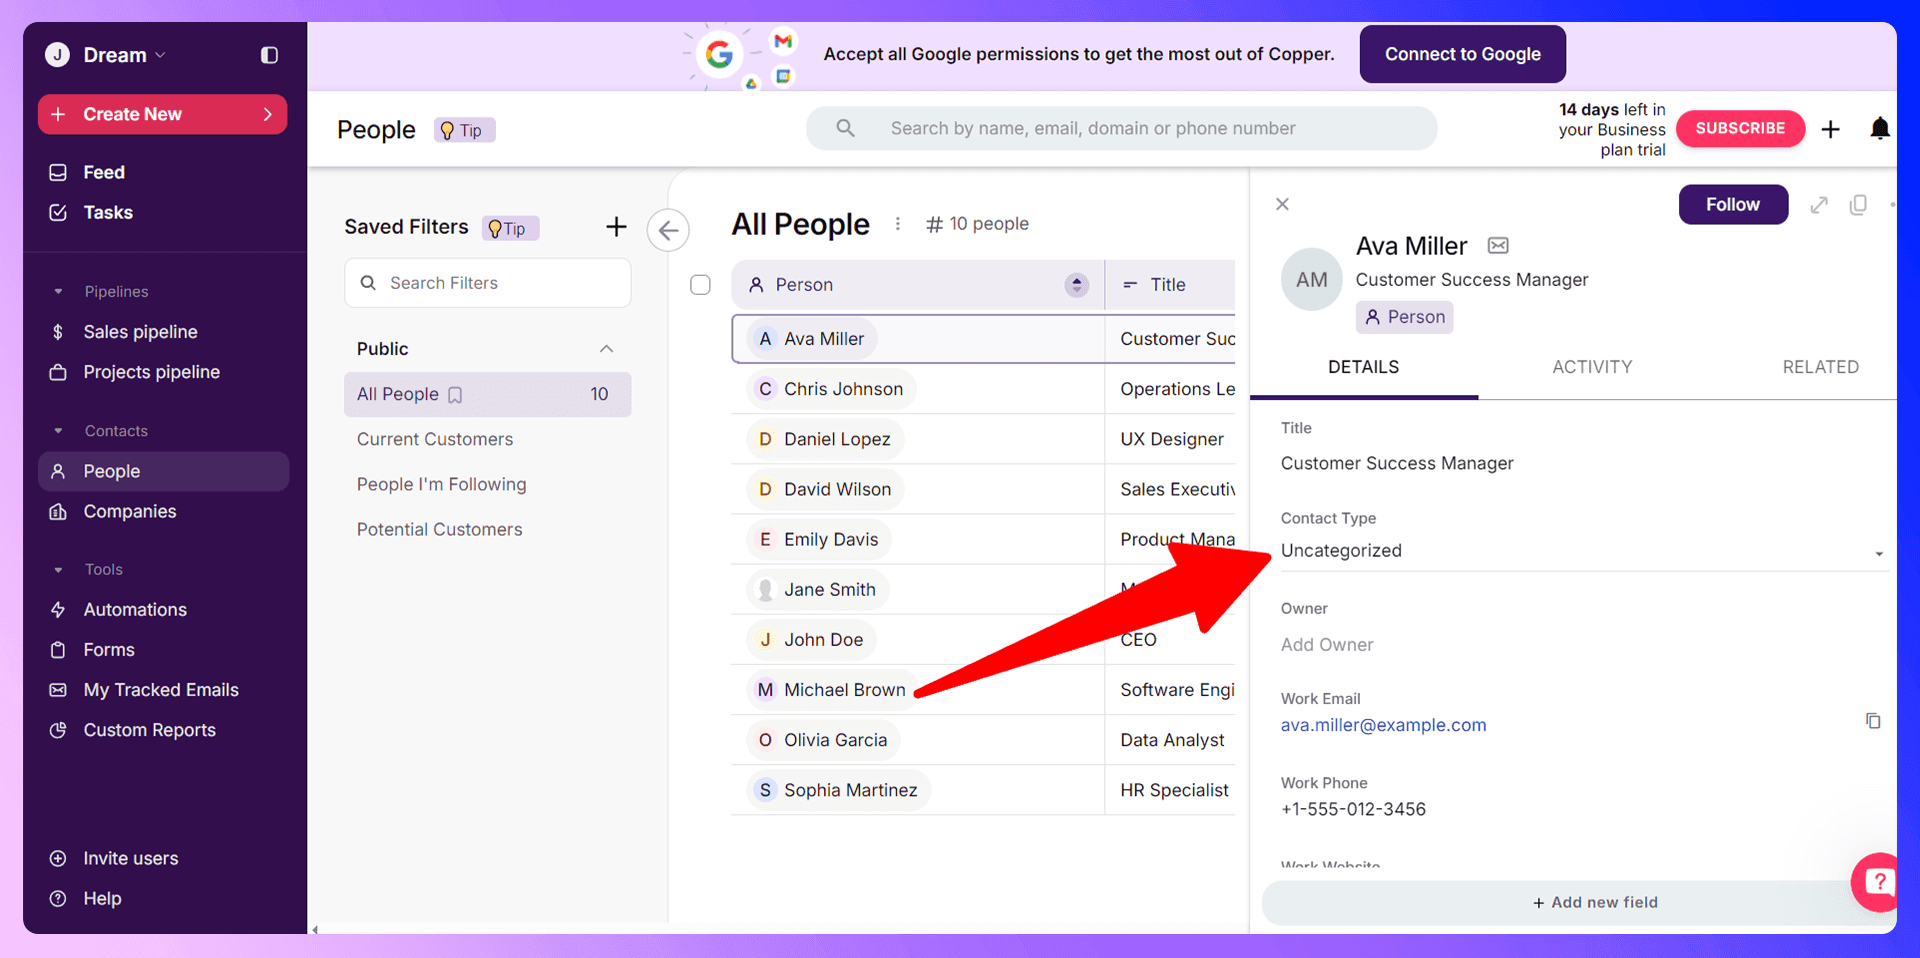
Task: Open Sophia Martinez's record
Action: pyautogui.click(x=850, y=790)
